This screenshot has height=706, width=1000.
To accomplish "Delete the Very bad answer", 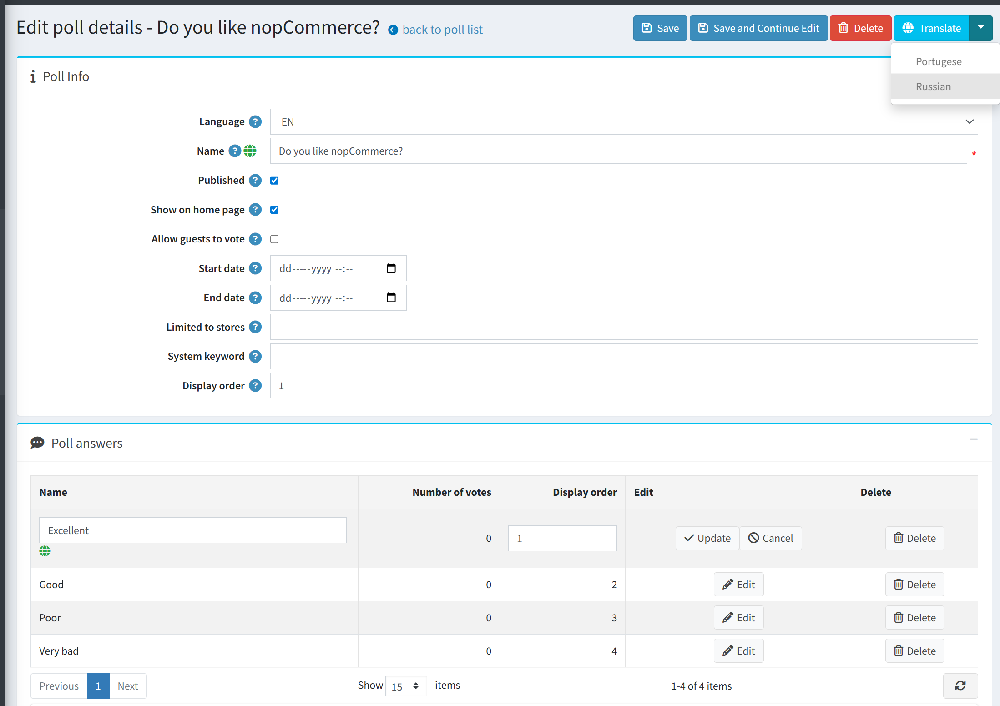I will tap(915, 651).
